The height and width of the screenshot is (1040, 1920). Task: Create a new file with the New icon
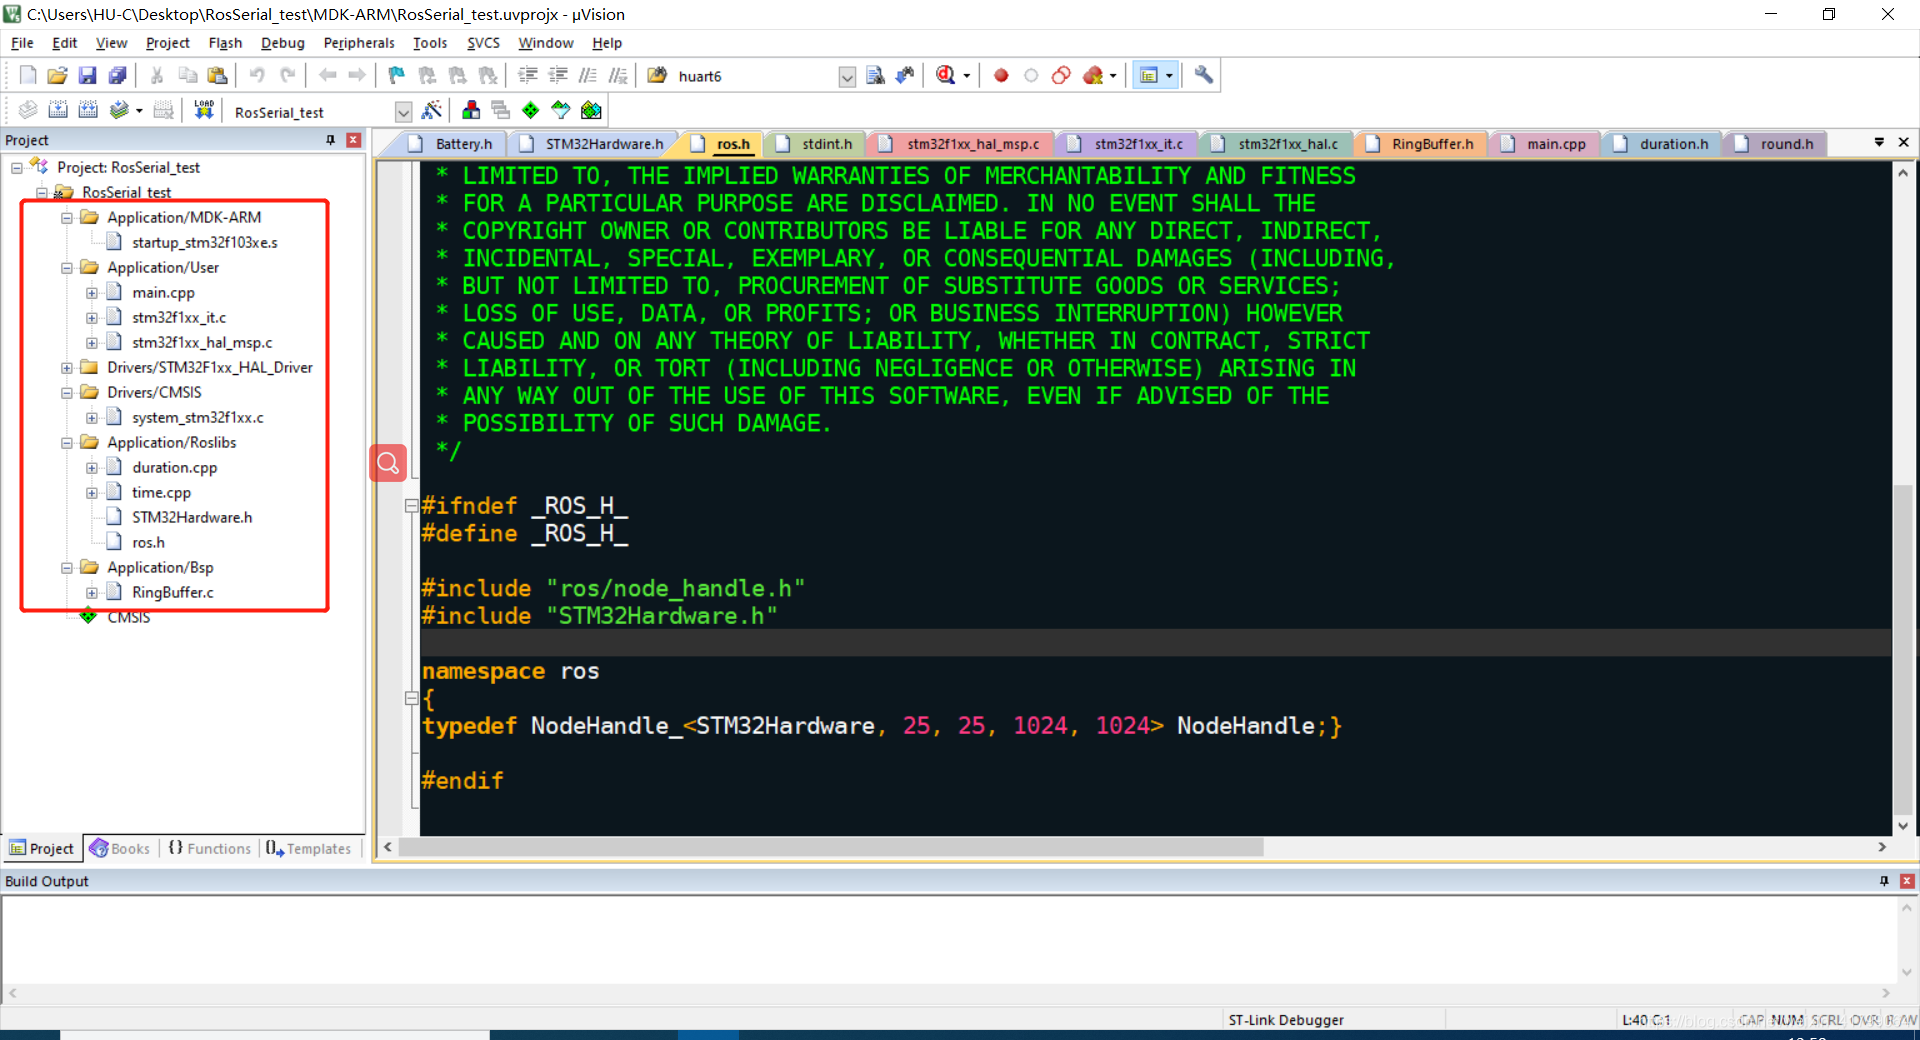coord(28,75)
